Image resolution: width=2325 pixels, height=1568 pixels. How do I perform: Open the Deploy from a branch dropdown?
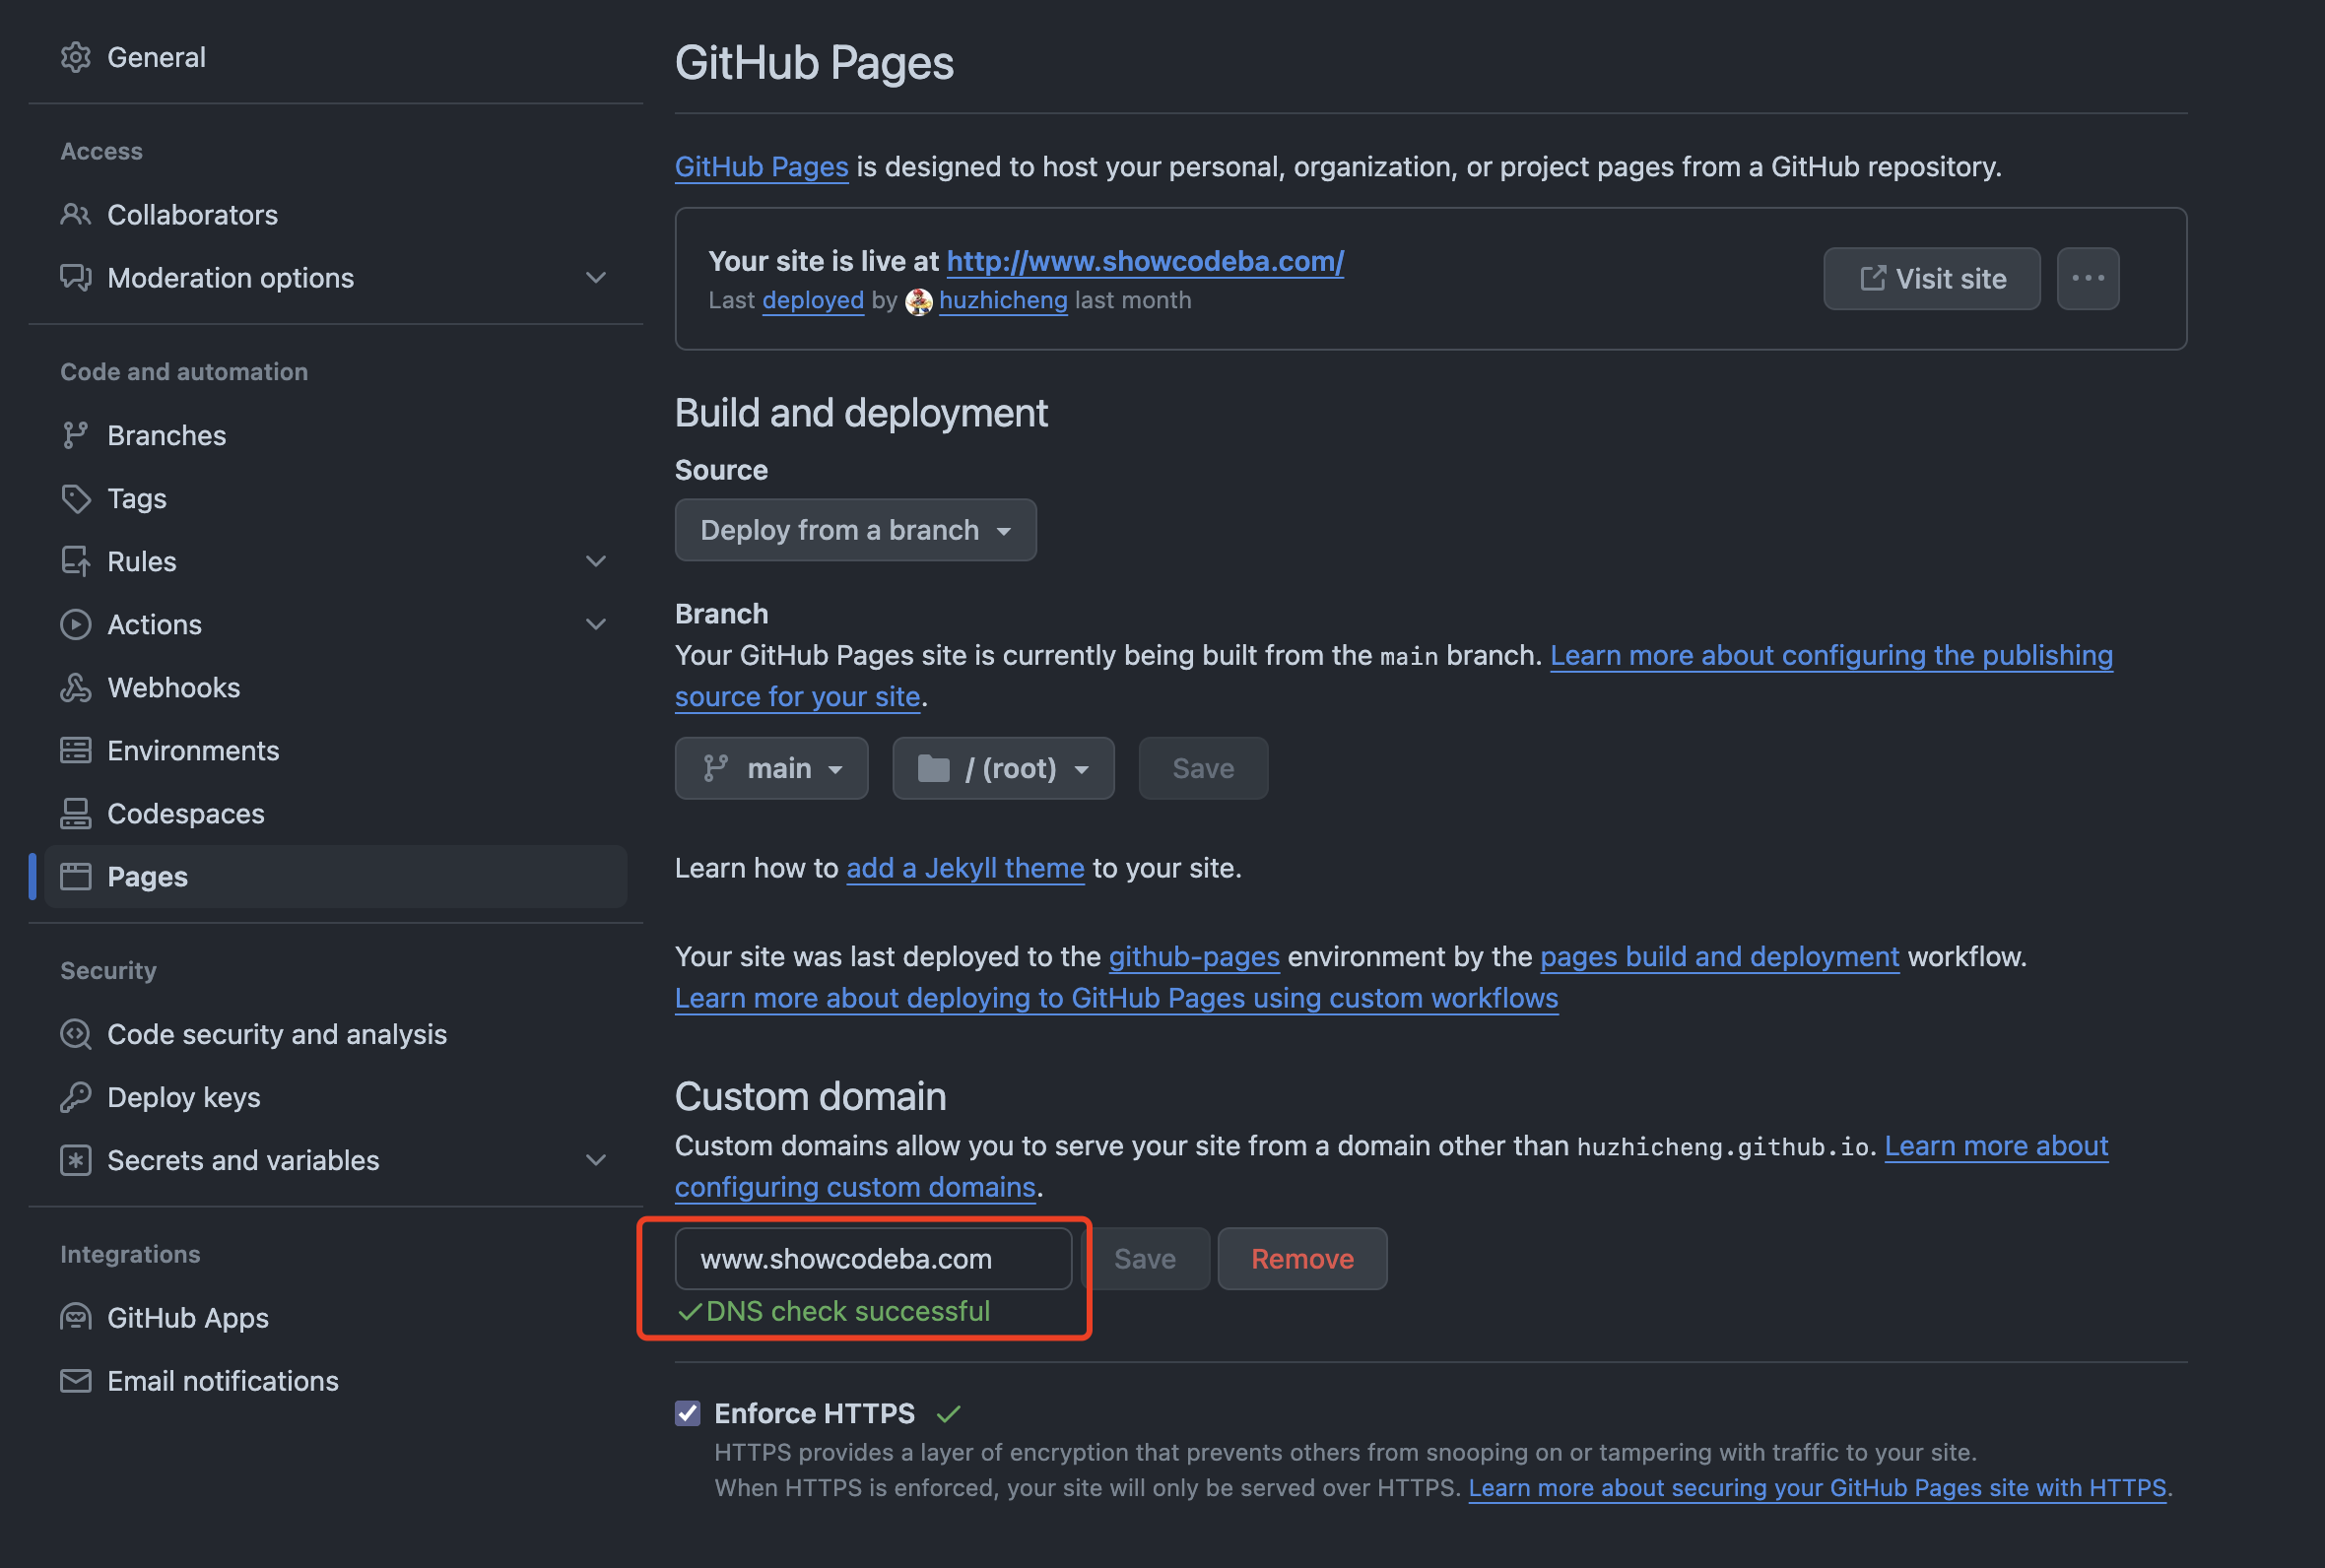(x=855, y=530)
